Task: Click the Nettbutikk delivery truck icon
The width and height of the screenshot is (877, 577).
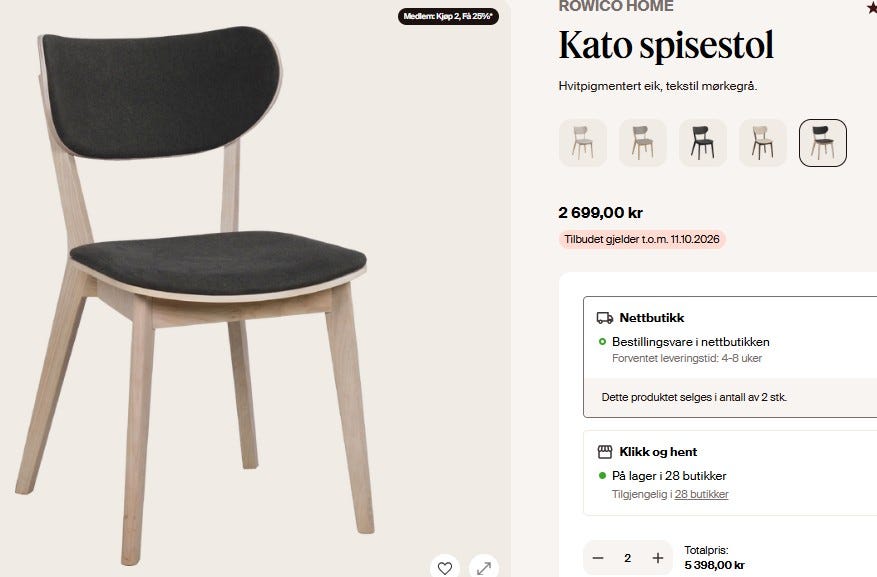Action: (605, 318)
